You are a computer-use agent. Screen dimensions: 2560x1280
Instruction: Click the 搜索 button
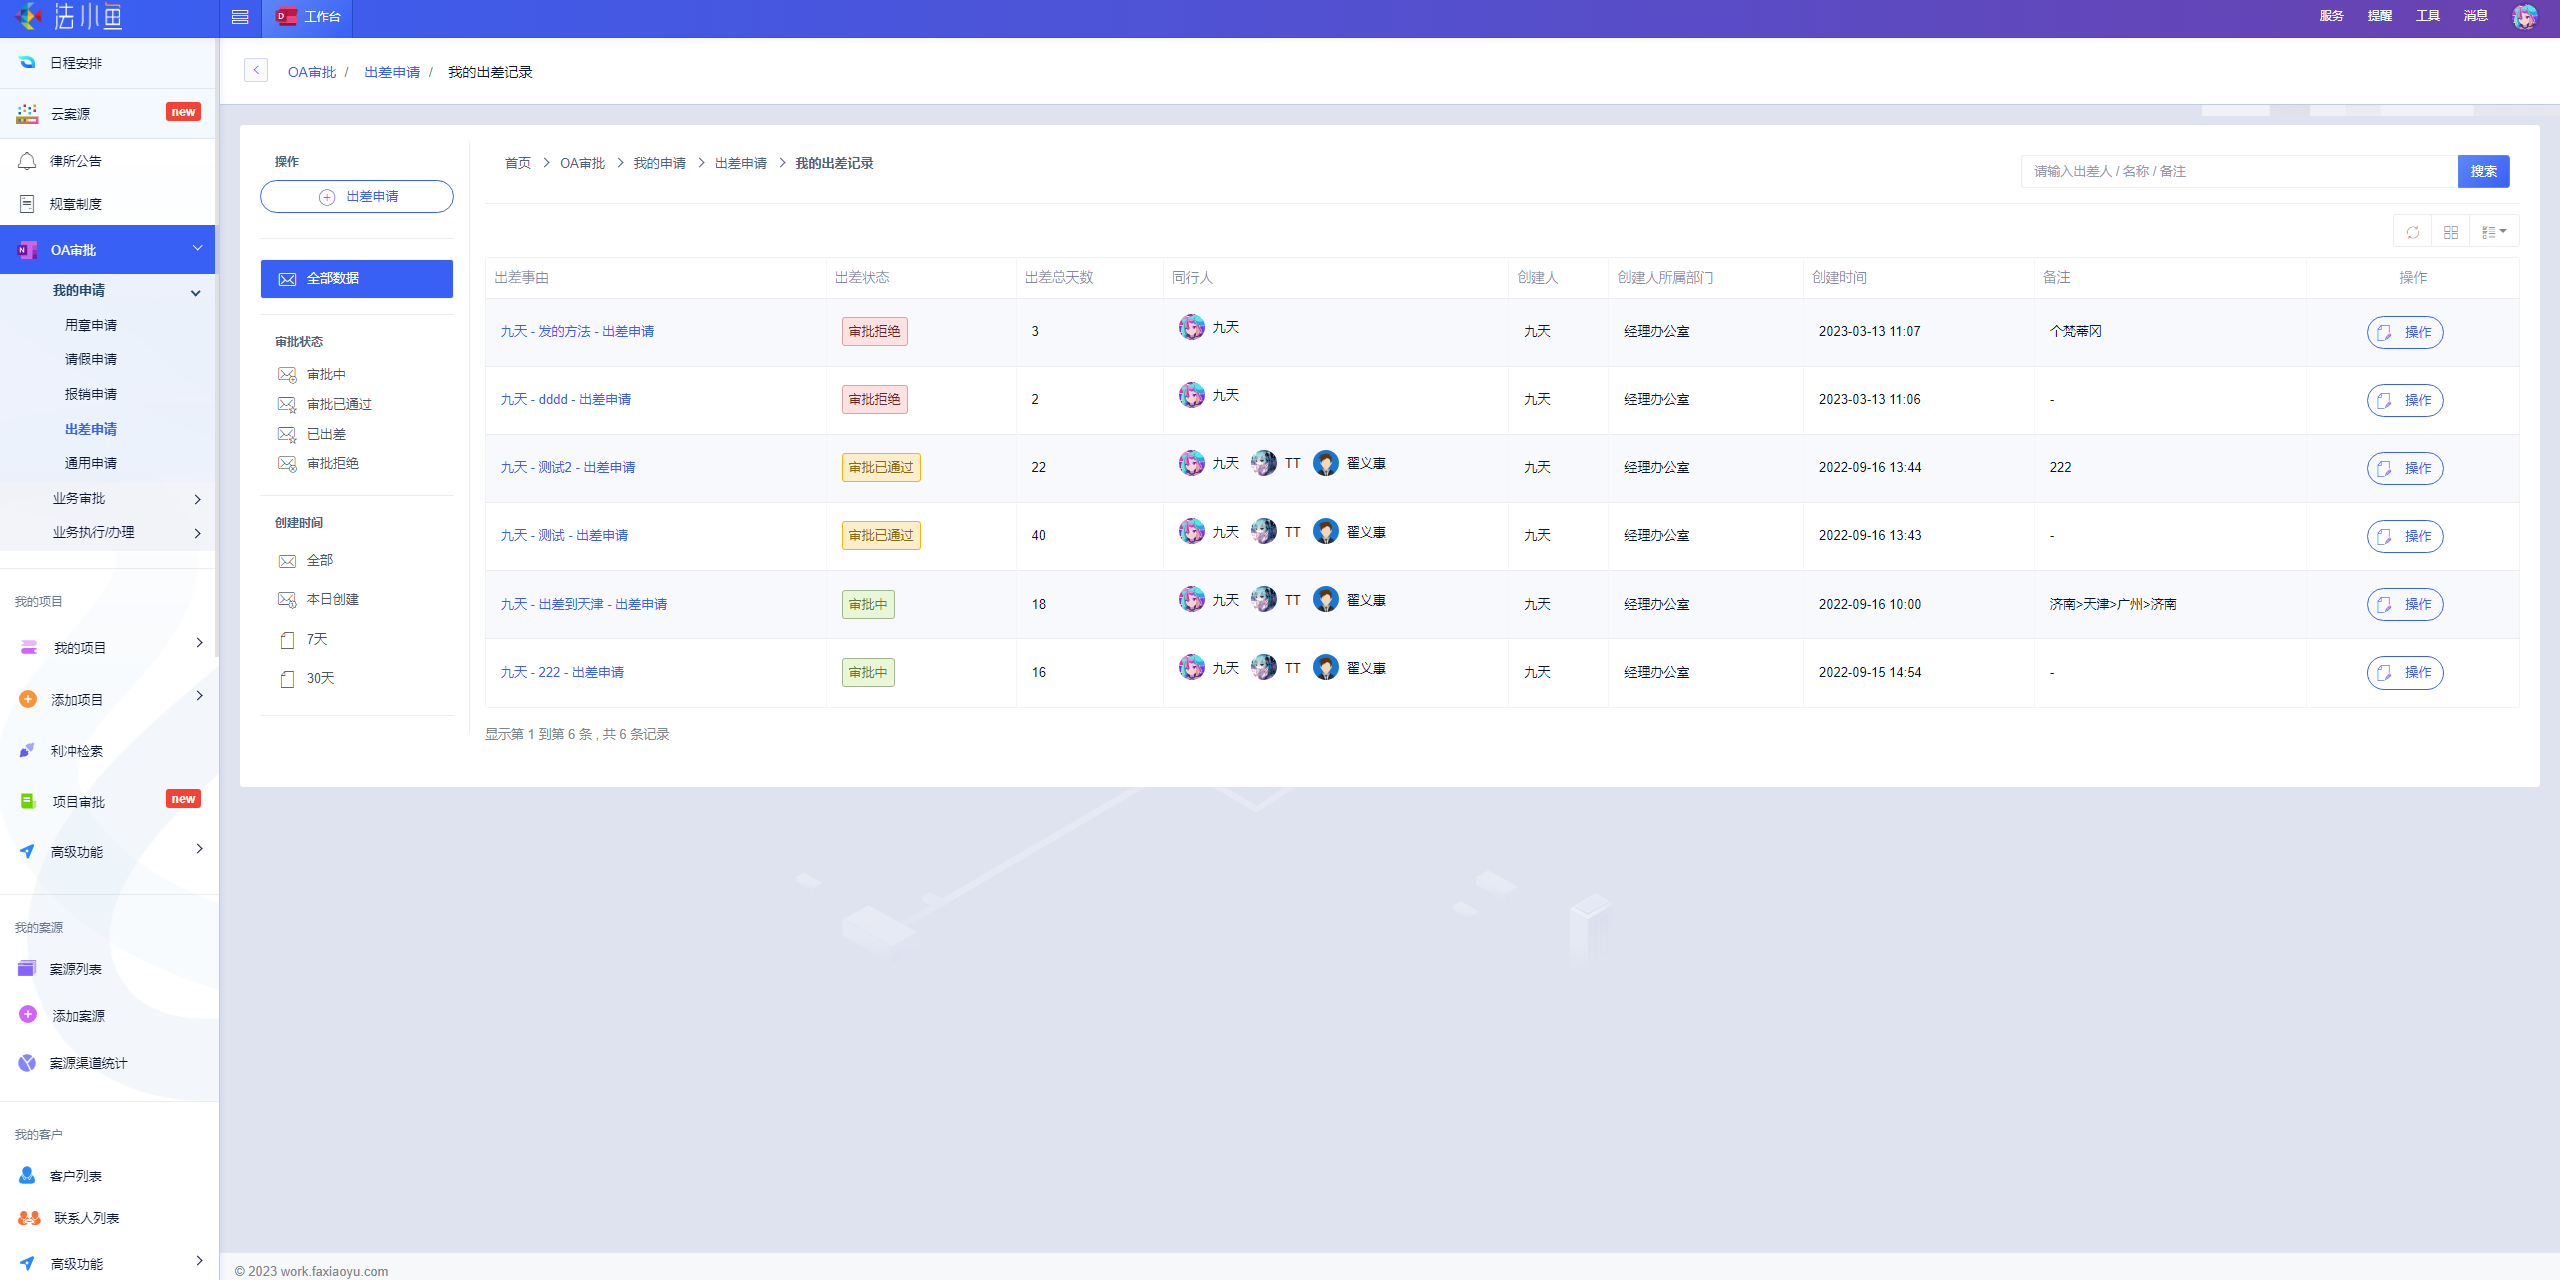tap(2483, 171)
